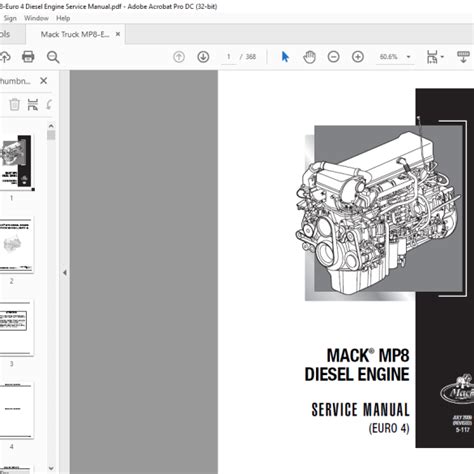This screenshot has height=474, width=474.
Task: Click the scrolling mode toolbar icon
Action: 463,57
